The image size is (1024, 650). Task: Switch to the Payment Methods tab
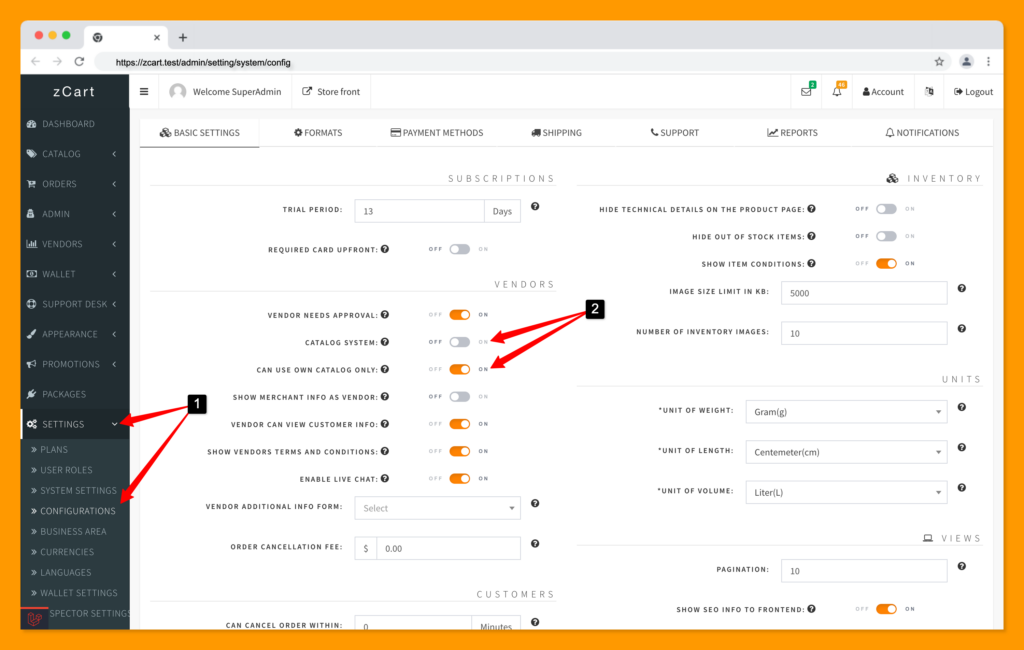coord(436,132)
